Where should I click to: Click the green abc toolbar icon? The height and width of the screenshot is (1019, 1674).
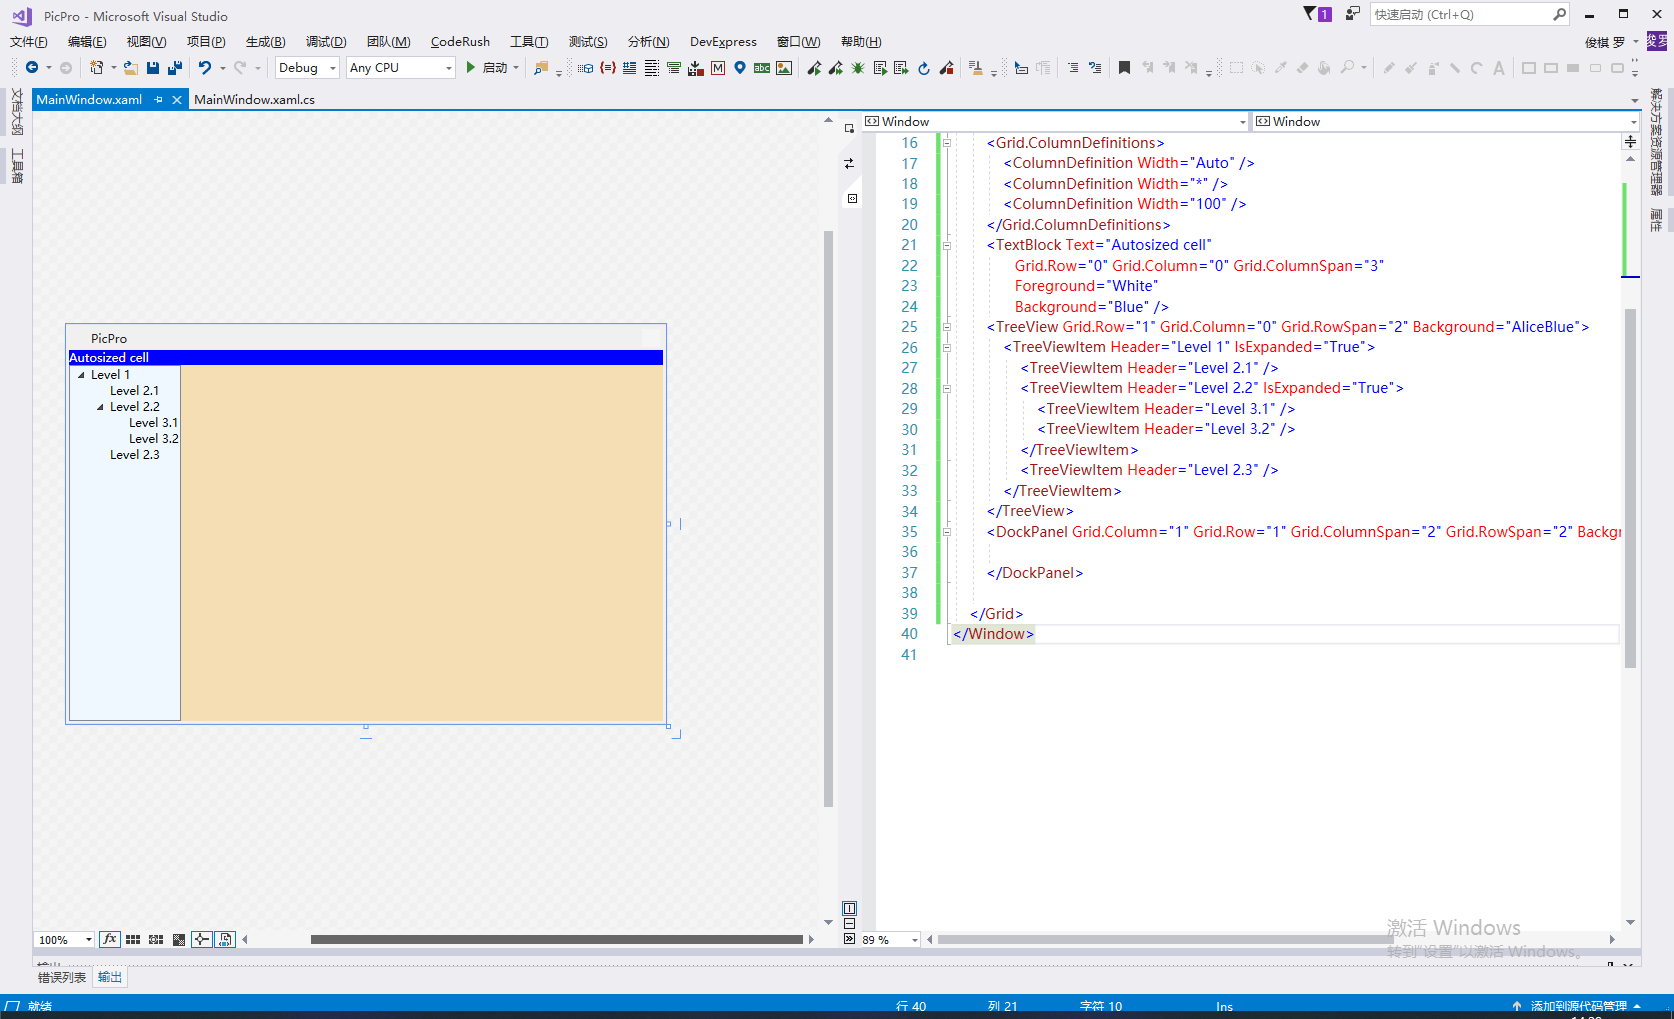click(x=762, y=68)
